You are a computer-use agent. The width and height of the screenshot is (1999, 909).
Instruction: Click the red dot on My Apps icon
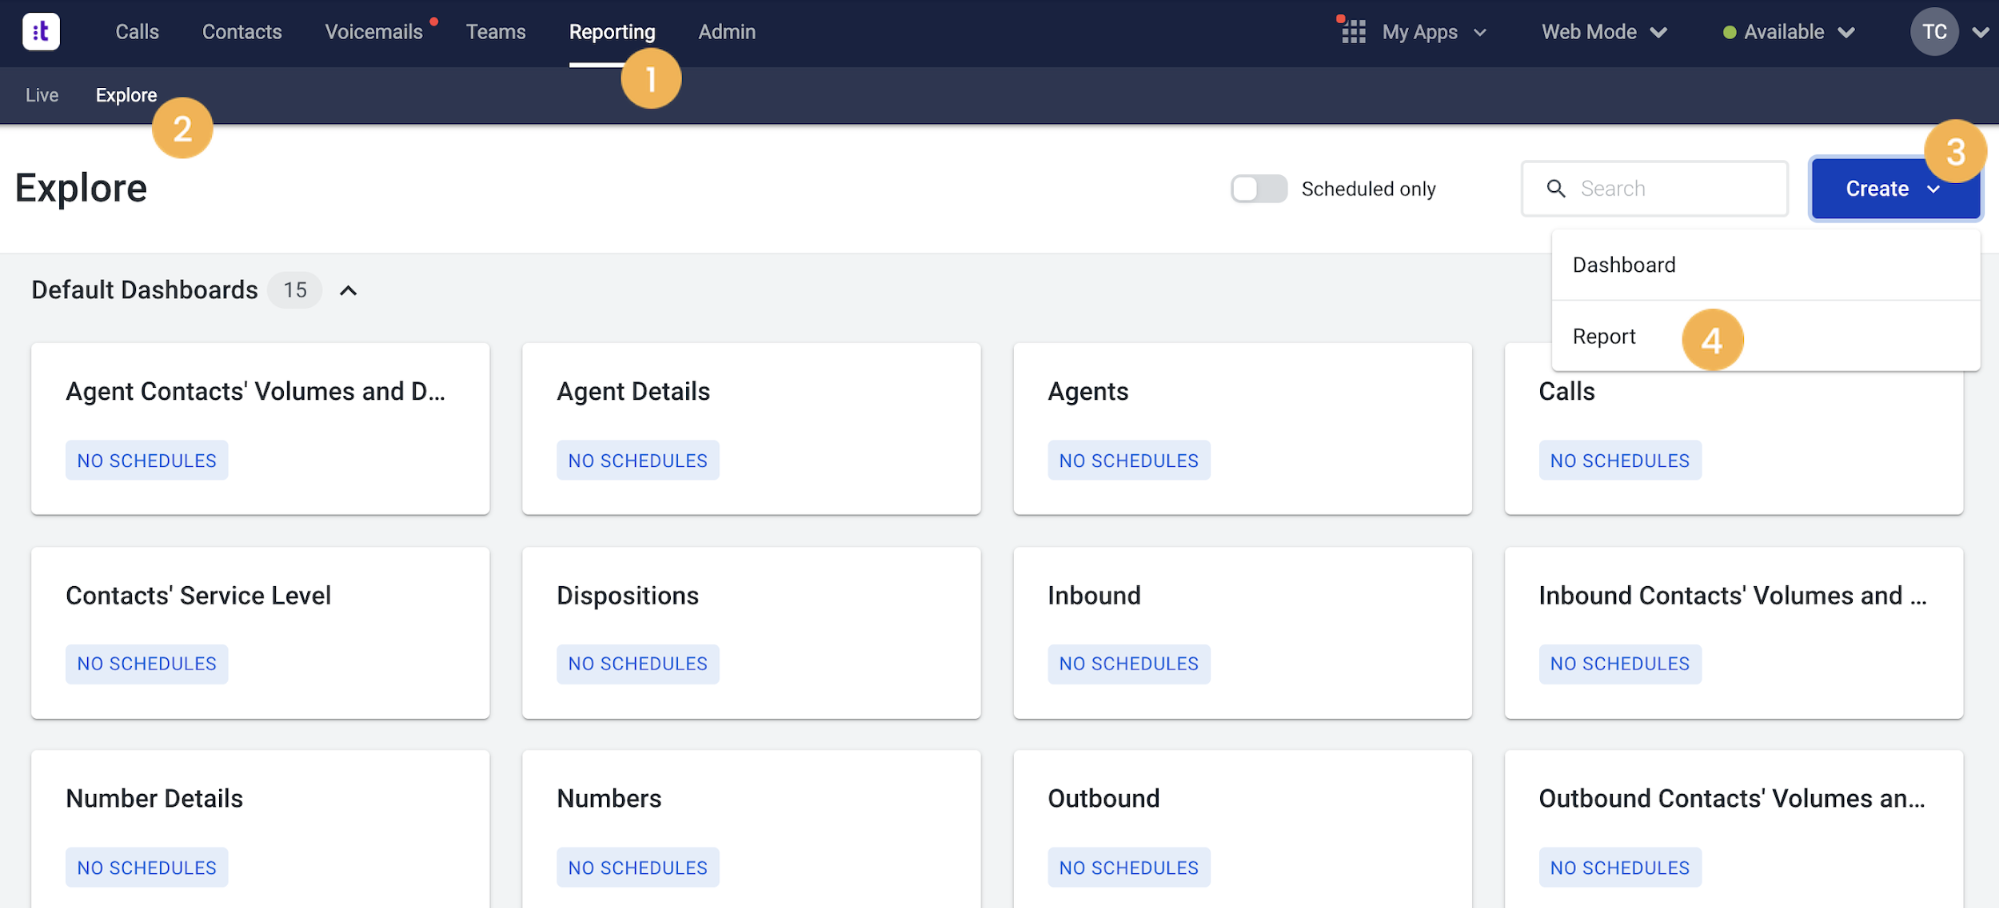[x=1340, y=18]
